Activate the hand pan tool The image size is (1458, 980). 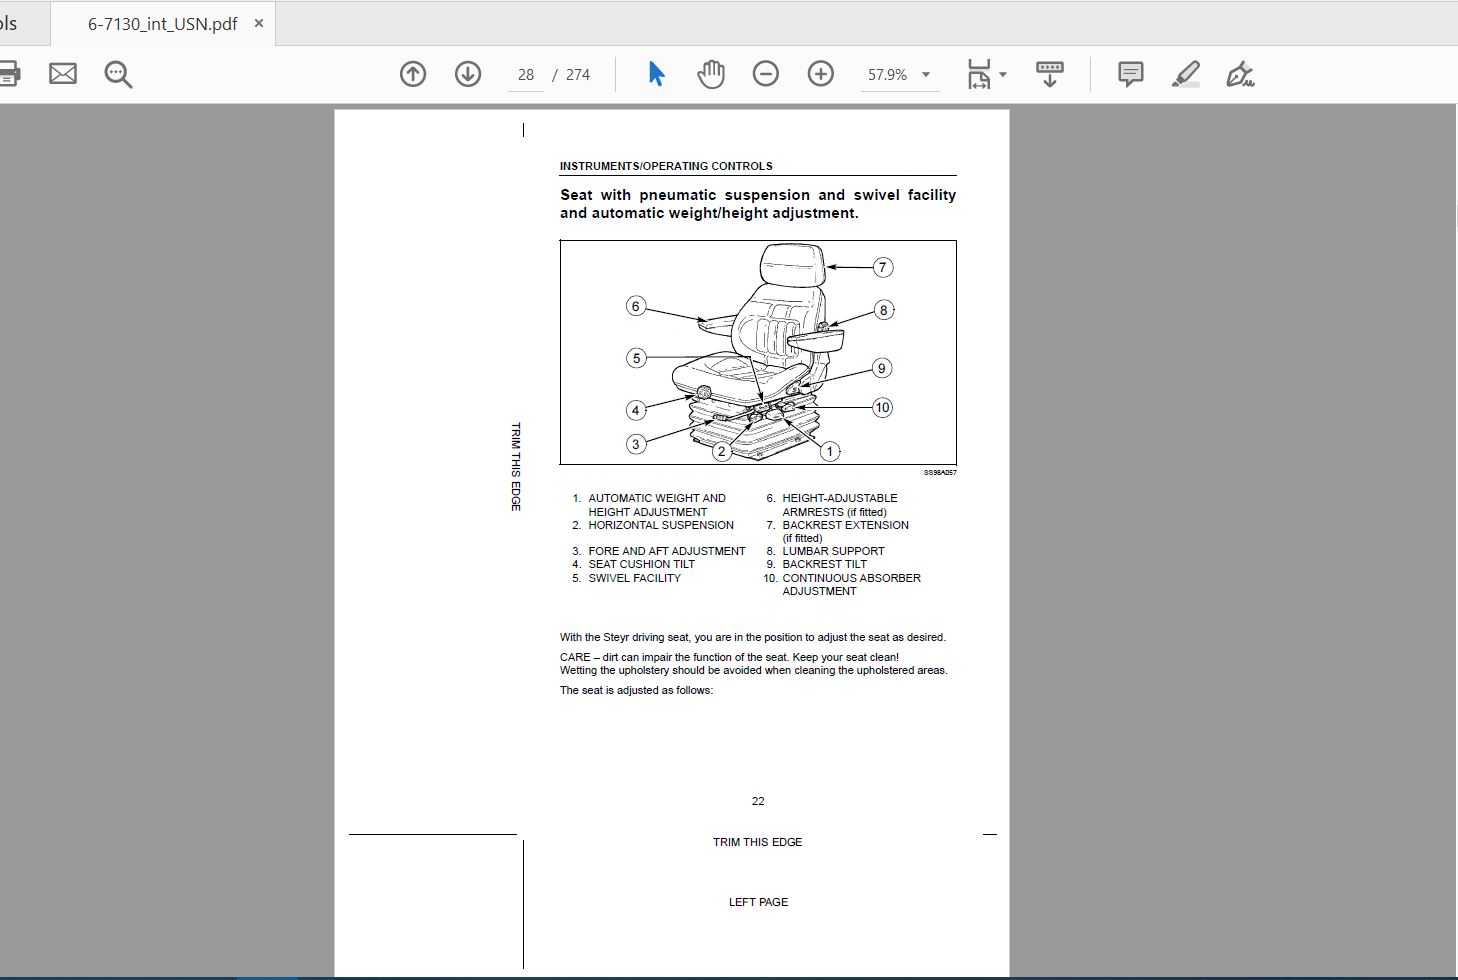711,74
